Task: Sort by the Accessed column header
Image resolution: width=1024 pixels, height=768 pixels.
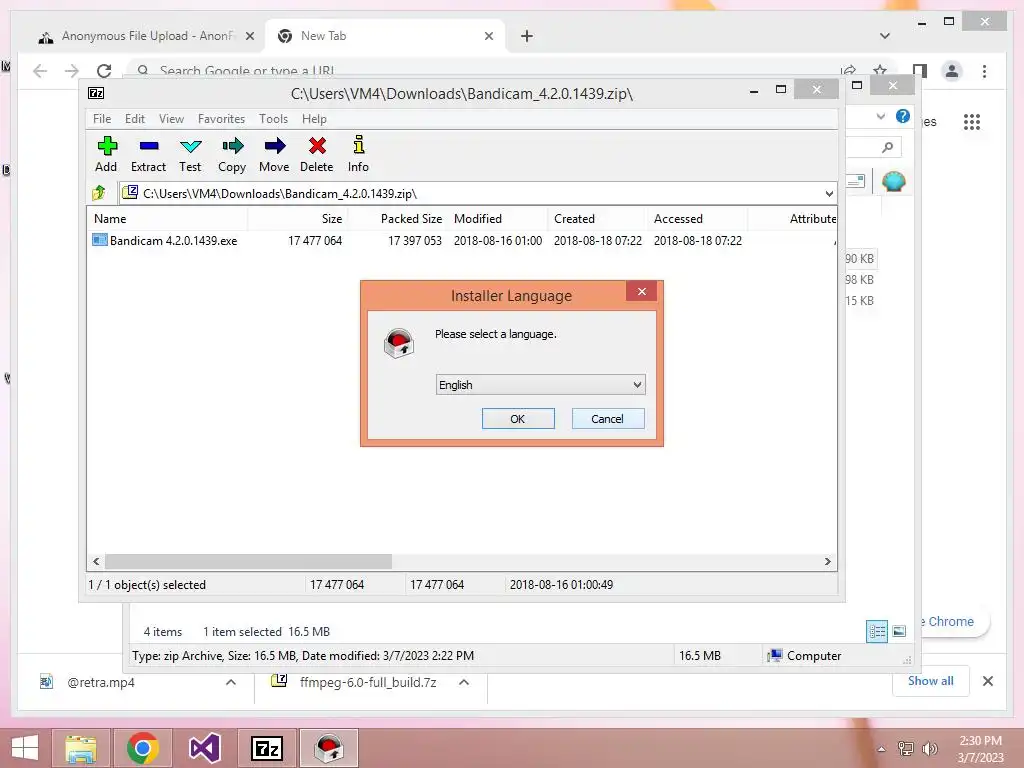Action: coord(697,219)
